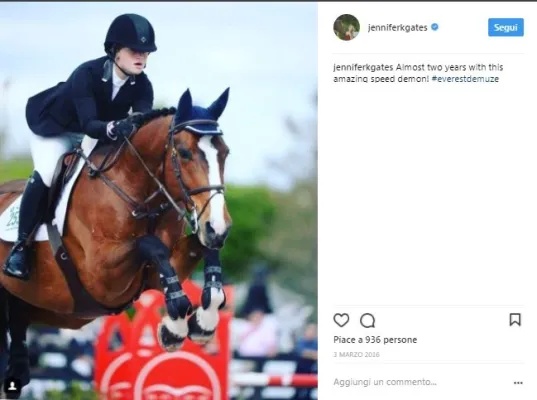The image size is (537, 400).
Task: Show tagged people icon on photo
Action: tap(12, 386)
